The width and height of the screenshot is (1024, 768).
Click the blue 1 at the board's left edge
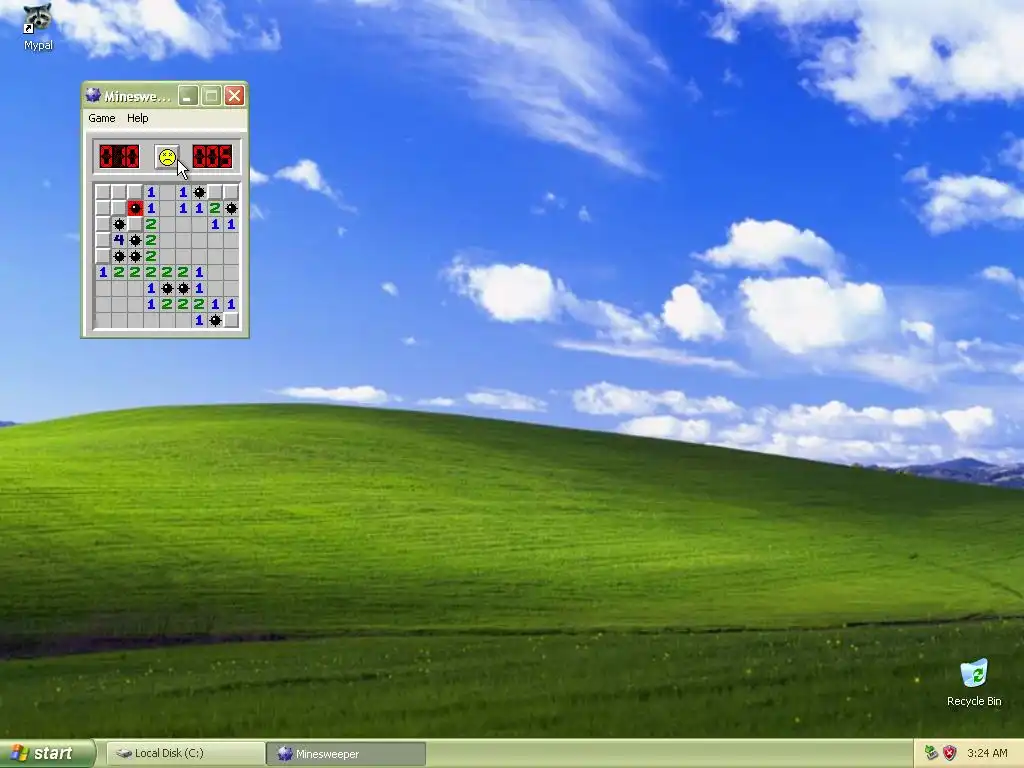103,272
